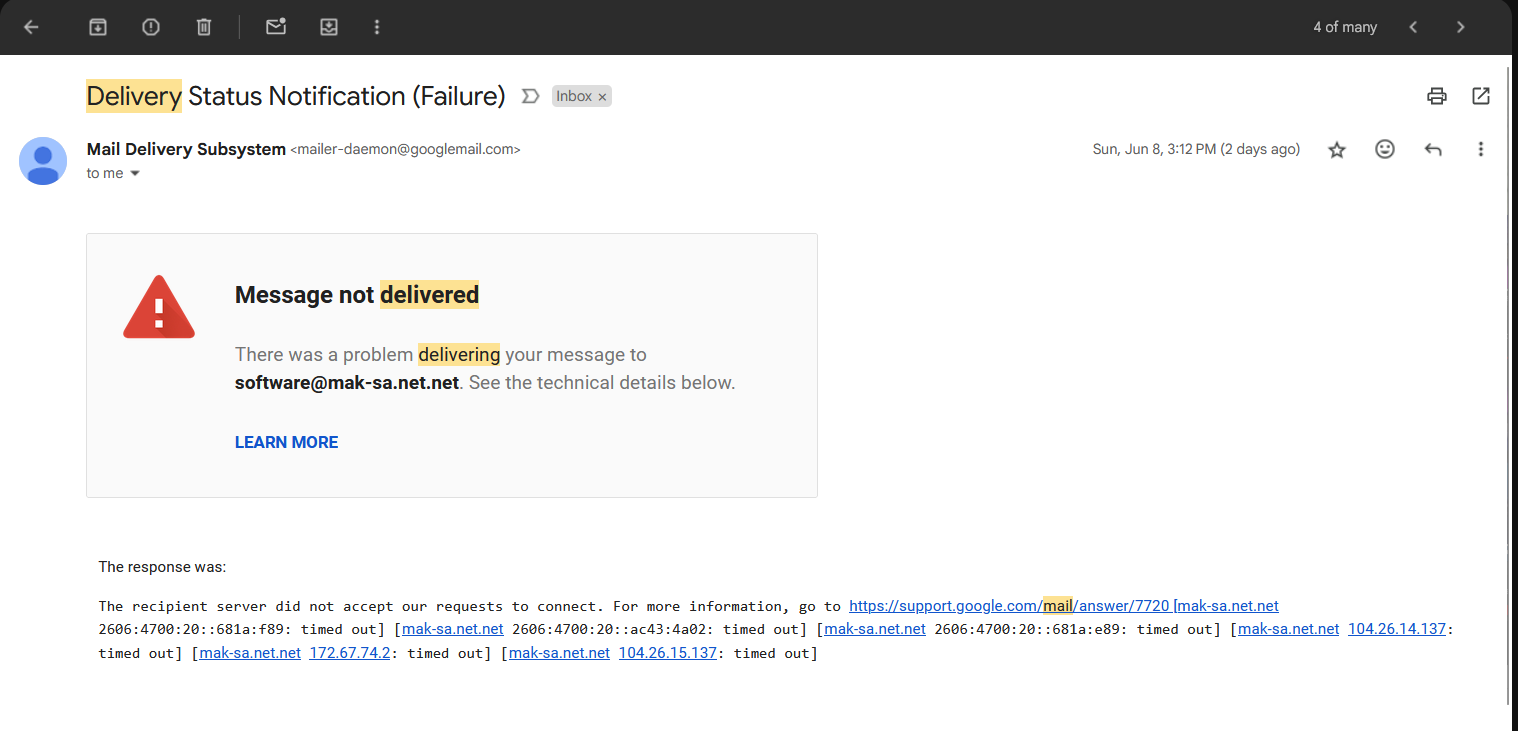Open the message's three-dot more menu
The image size is (1518, 731).
tap(1481, 149)
